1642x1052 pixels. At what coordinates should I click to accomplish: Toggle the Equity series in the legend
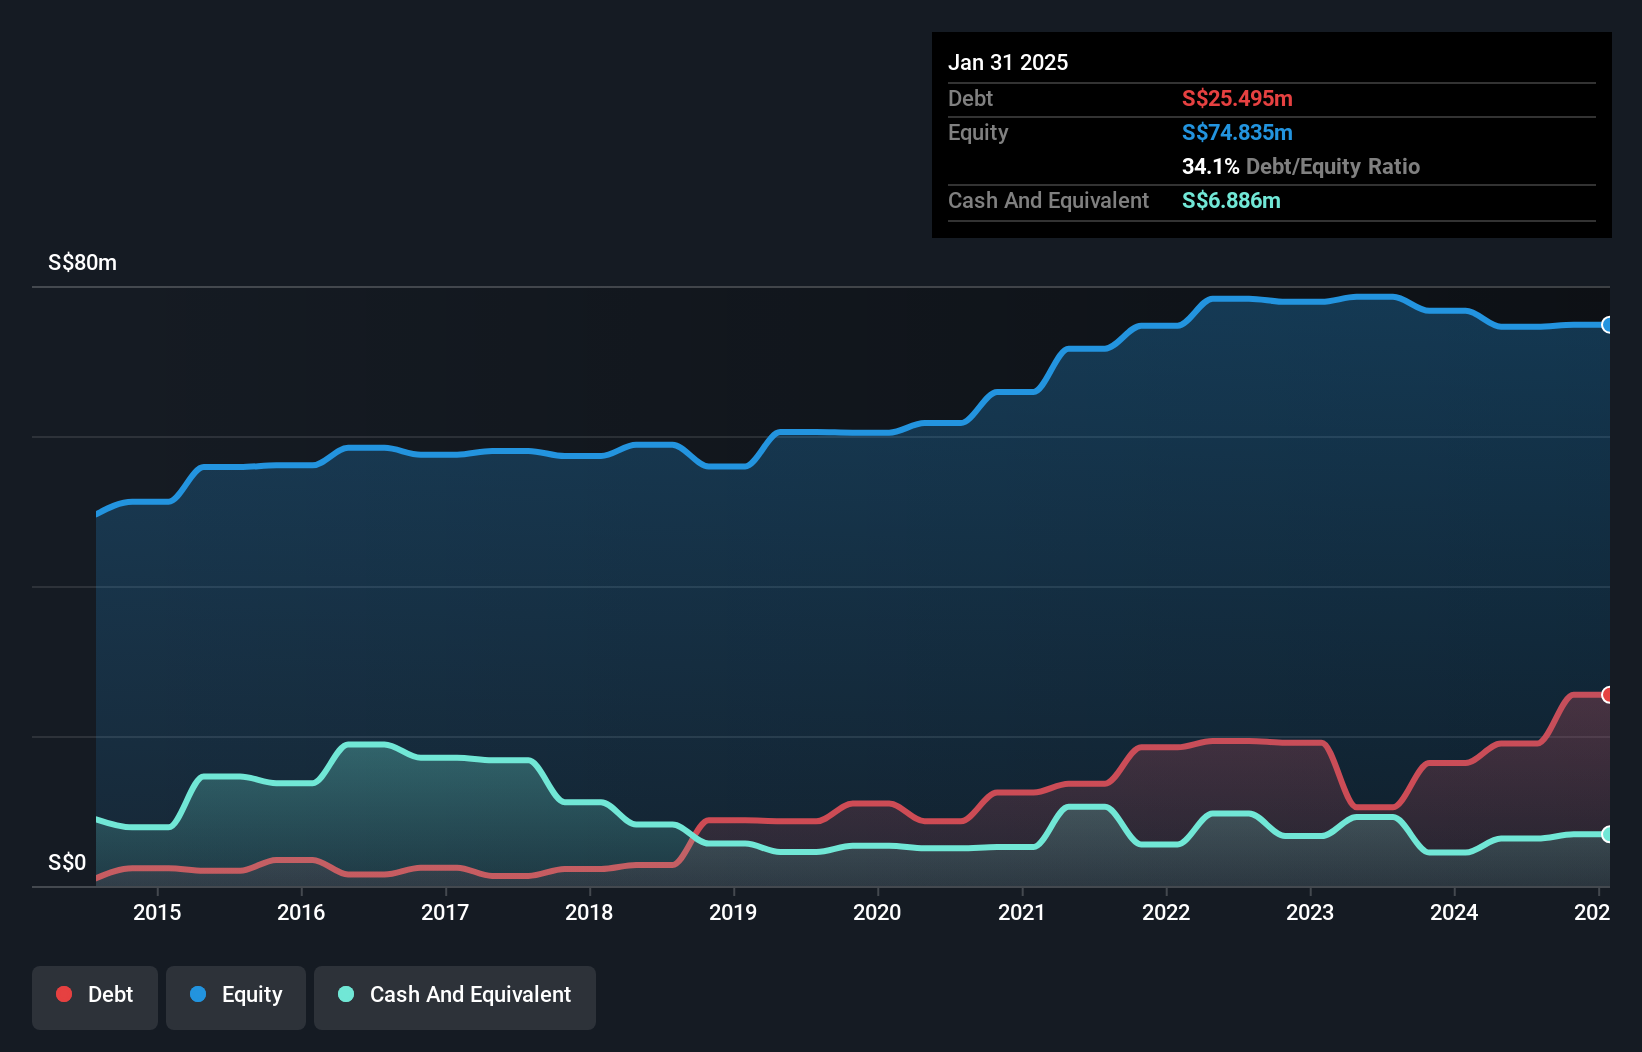pos(236,995)
